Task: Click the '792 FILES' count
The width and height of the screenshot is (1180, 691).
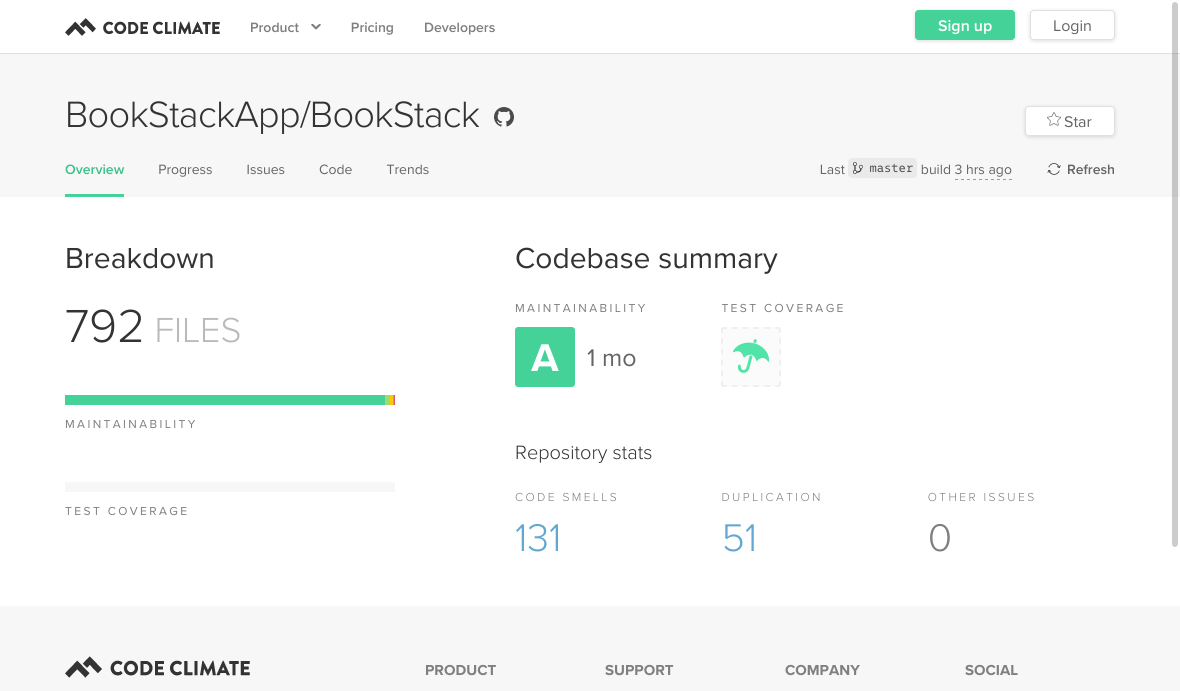Action: pos(153,327)
